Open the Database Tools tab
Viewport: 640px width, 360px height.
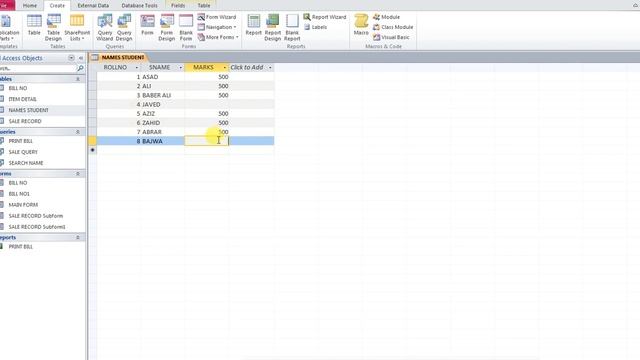click(140, 6)
